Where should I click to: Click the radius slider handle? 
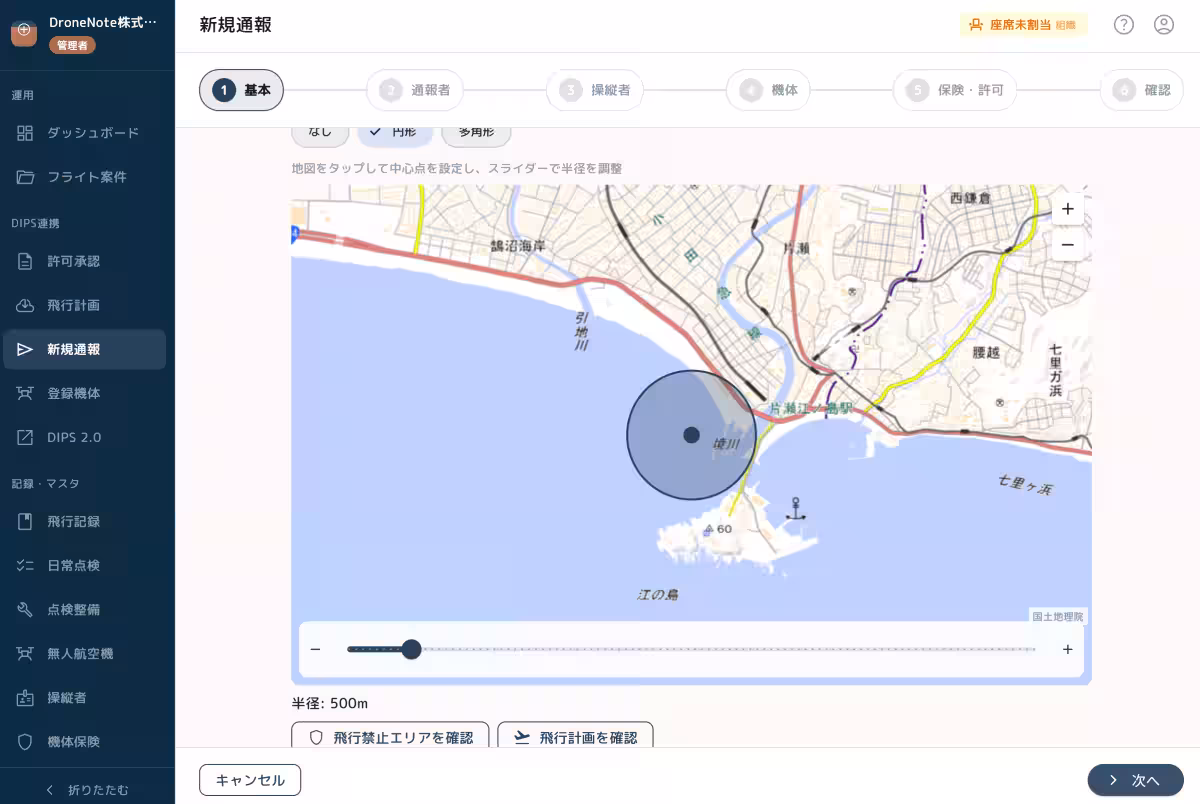[411, 649]
